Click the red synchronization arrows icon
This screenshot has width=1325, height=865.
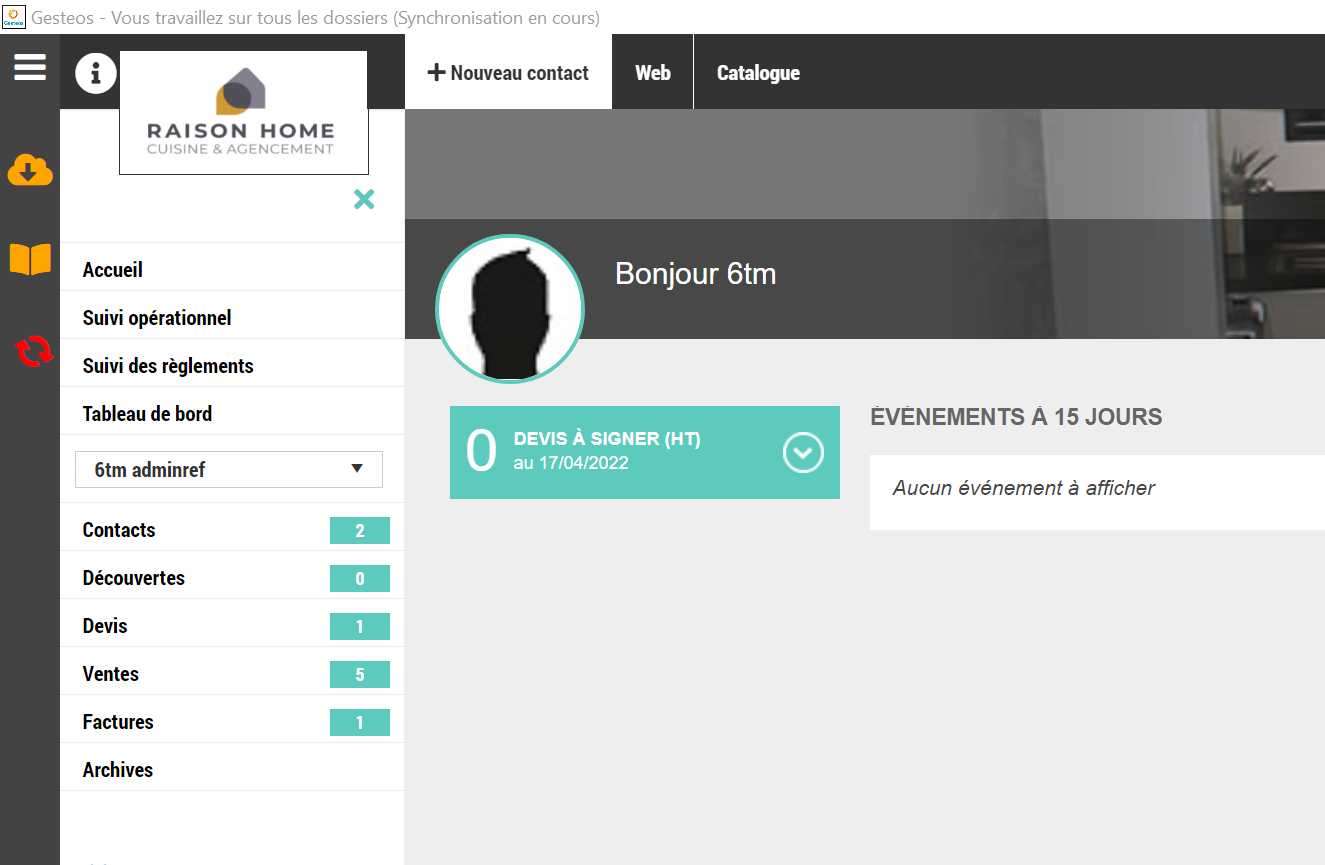[x=33, y=351]
